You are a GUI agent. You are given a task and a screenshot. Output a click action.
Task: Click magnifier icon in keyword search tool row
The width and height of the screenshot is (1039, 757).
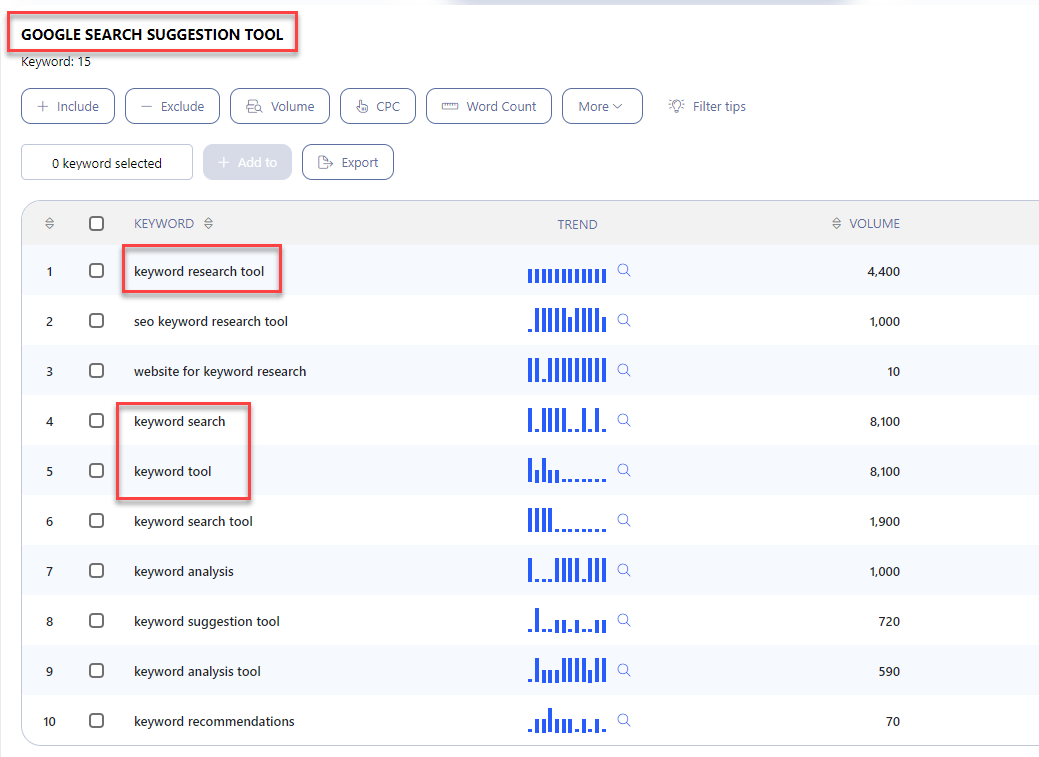pyautogui.click(x=624, y=520)
